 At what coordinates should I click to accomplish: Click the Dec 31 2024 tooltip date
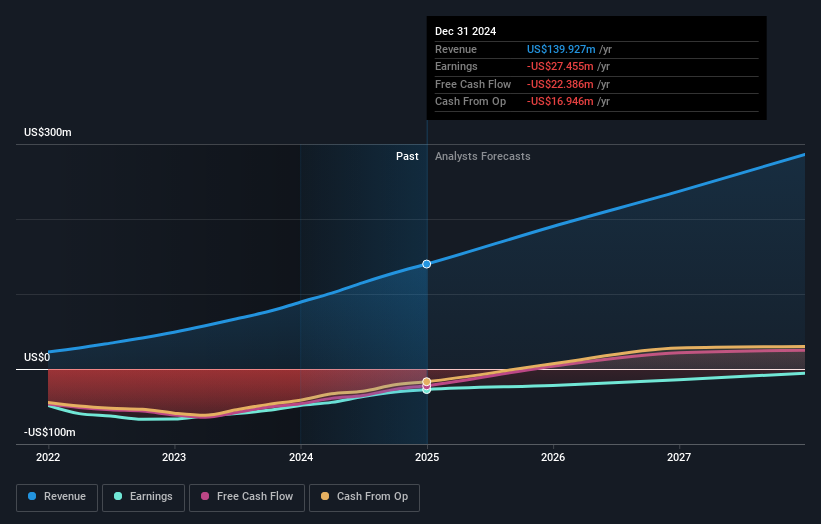pos(465,31)
